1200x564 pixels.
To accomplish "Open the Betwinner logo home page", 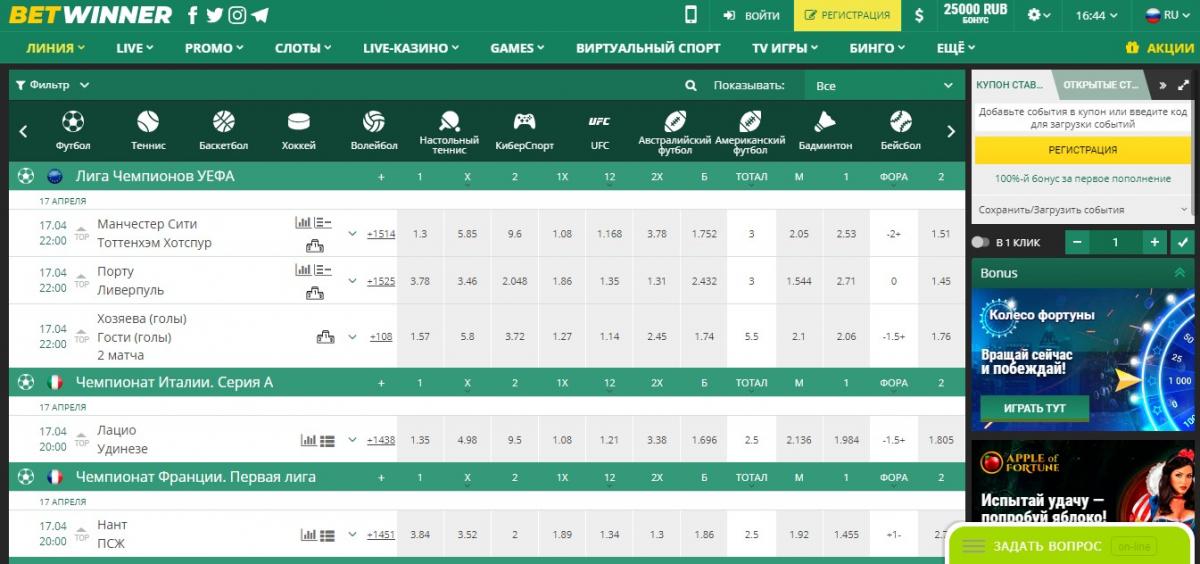I will 91,15.
